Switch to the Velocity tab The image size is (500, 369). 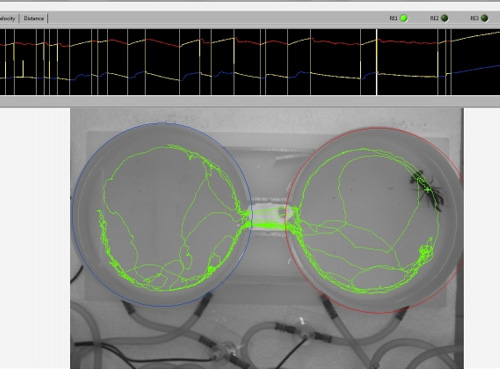[8, 18]
